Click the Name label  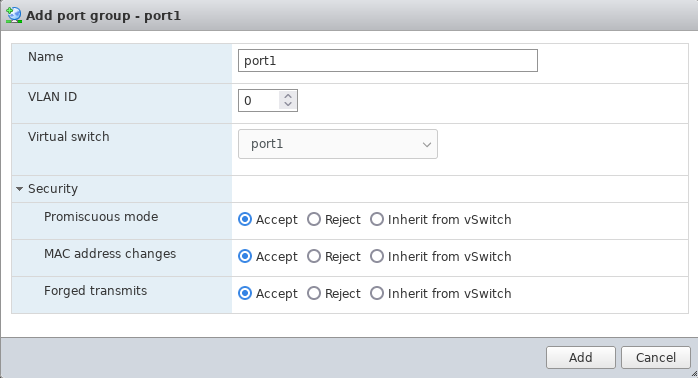[x=45, y=57]
